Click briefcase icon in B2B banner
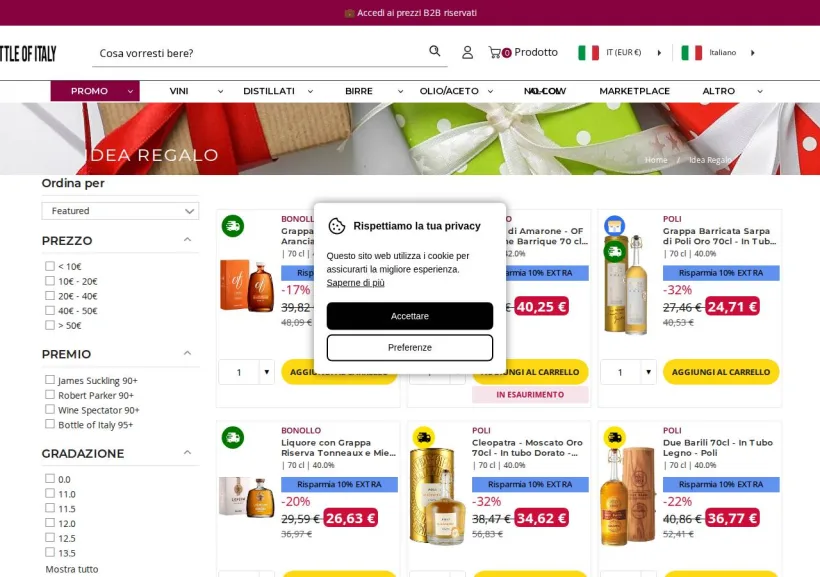Image resolution: width=820 pixels, height=577 pixels. click(349, 13)
